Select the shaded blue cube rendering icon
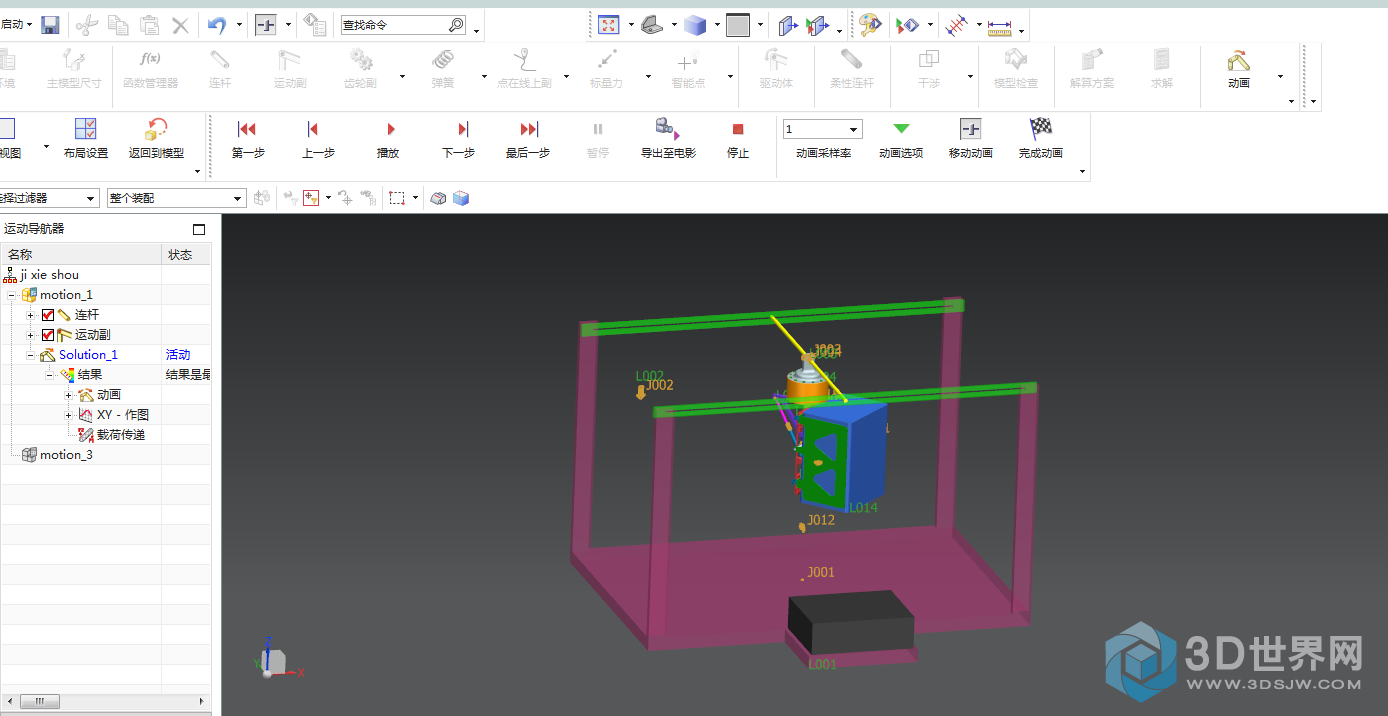Screen dimensions: 1388x716 coord(695,25)
